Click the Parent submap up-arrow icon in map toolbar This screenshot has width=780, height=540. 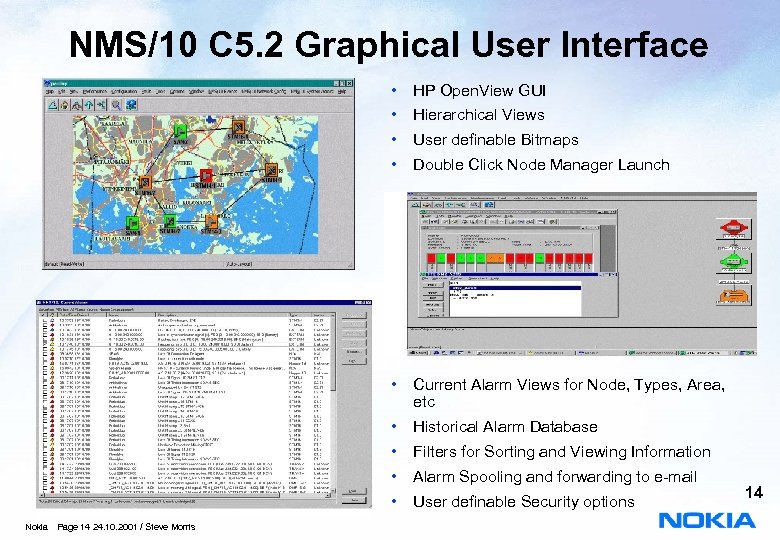click(89, 105)
